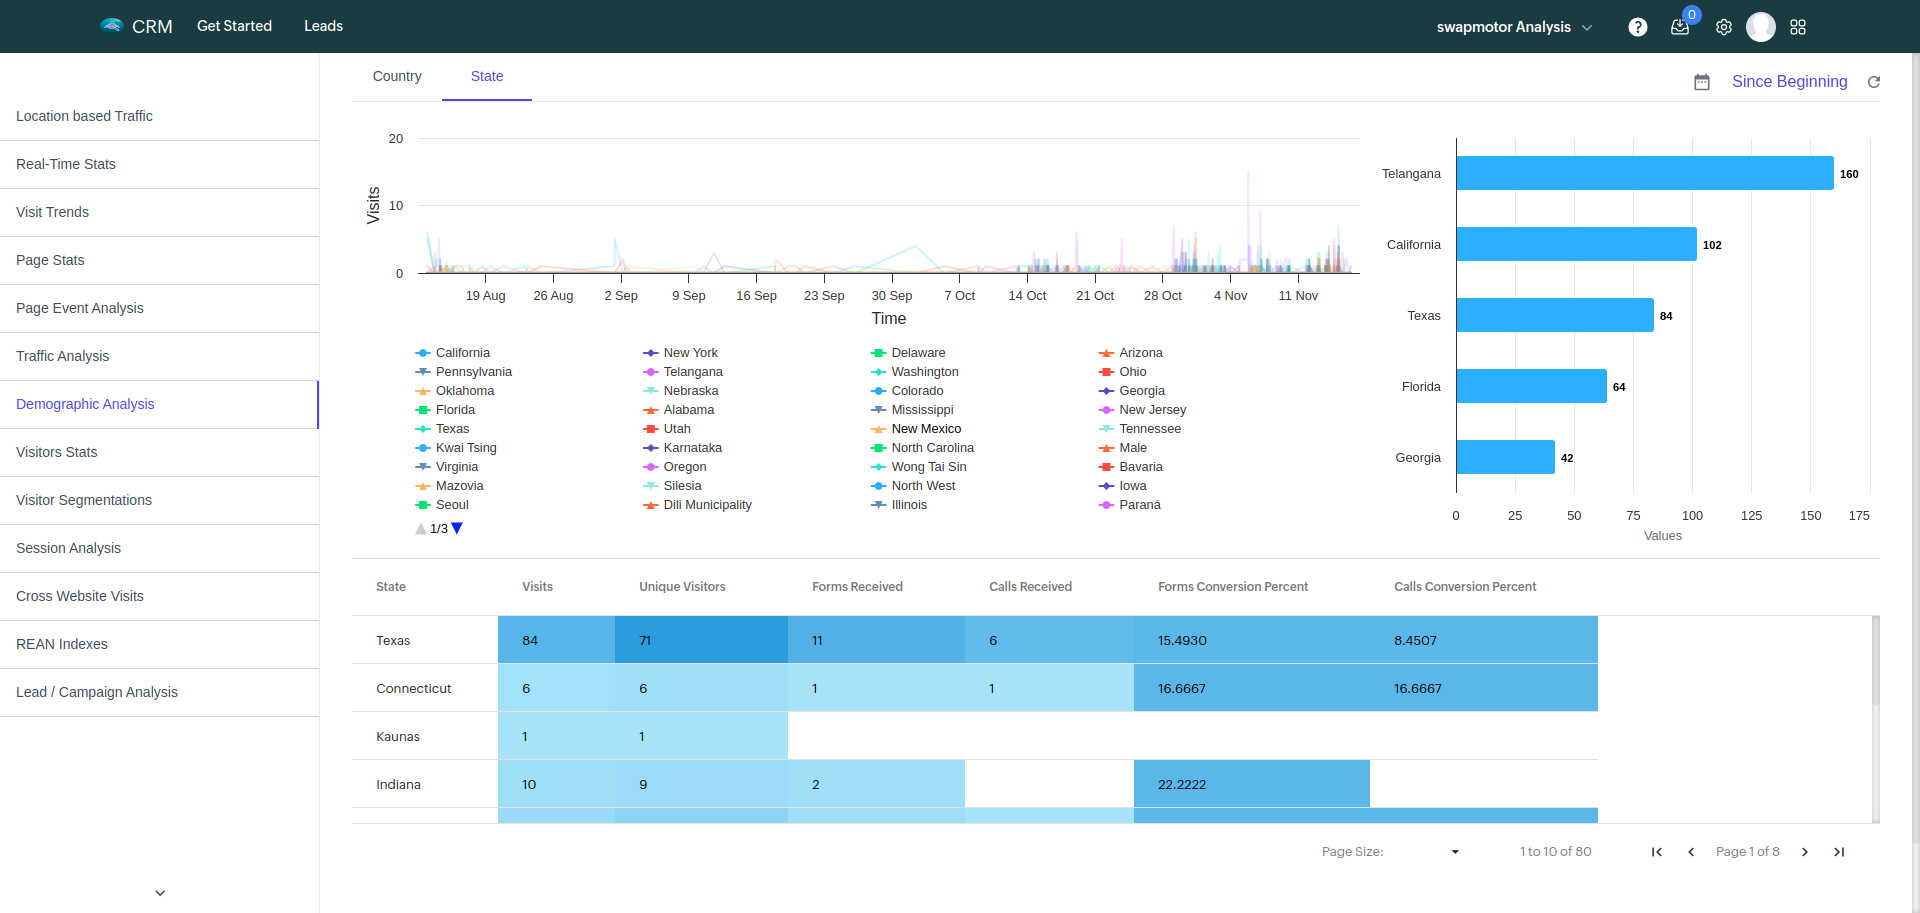Open the calendar date picker icon
Screen dimensions: 1920x913
point(1702,82)
